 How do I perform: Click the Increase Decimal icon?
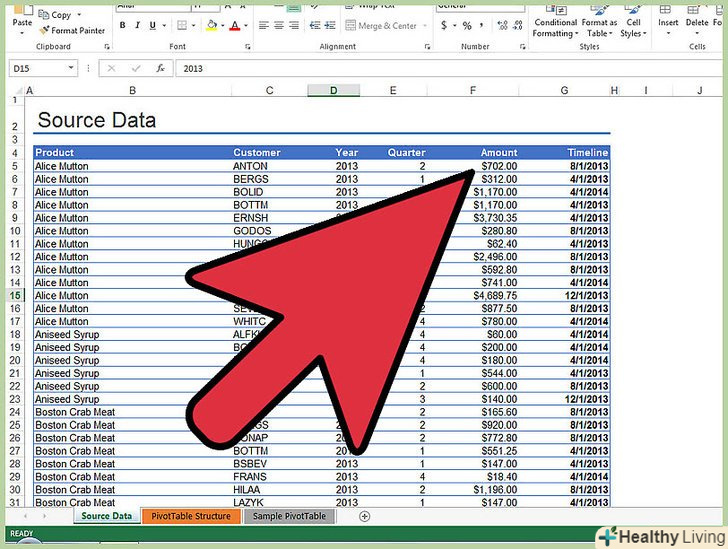click(x=502, y=26)
